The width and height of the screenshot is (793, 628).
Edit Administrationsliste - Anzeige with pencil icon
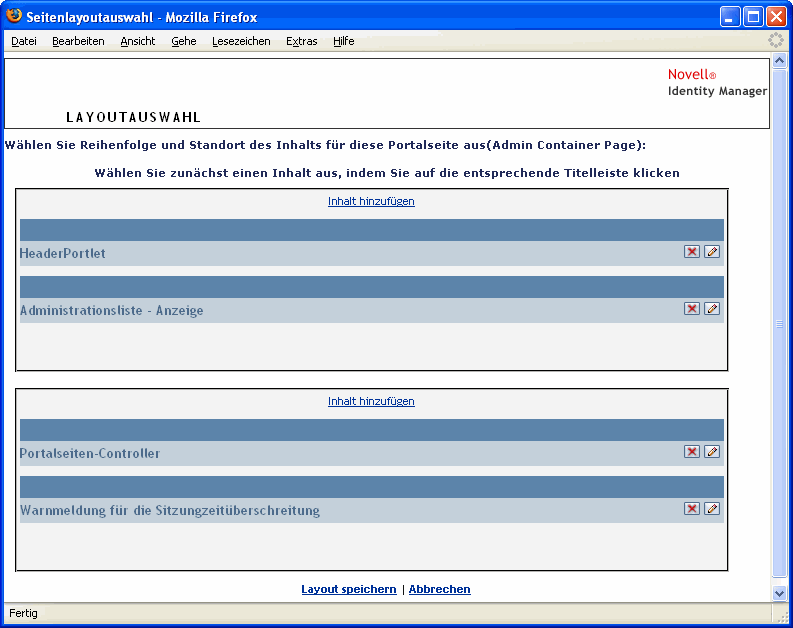pos(712,309)
